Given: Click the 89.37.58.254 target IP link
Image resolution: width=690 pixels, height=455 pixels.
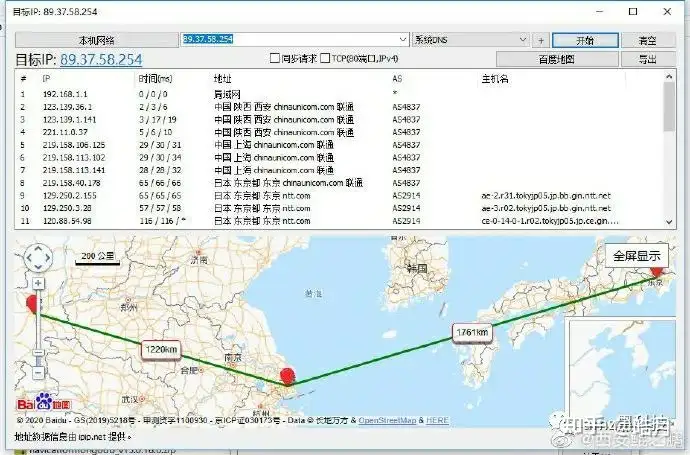Looking at the screenshot, I should pos(101,59).
